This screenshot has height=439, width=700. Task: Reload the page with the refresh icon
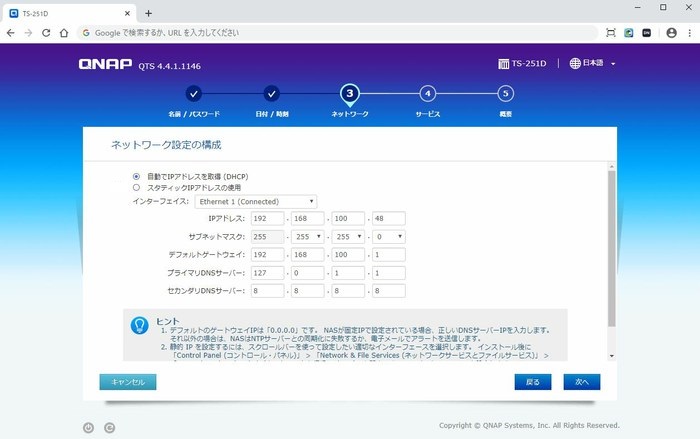(46, 33)
